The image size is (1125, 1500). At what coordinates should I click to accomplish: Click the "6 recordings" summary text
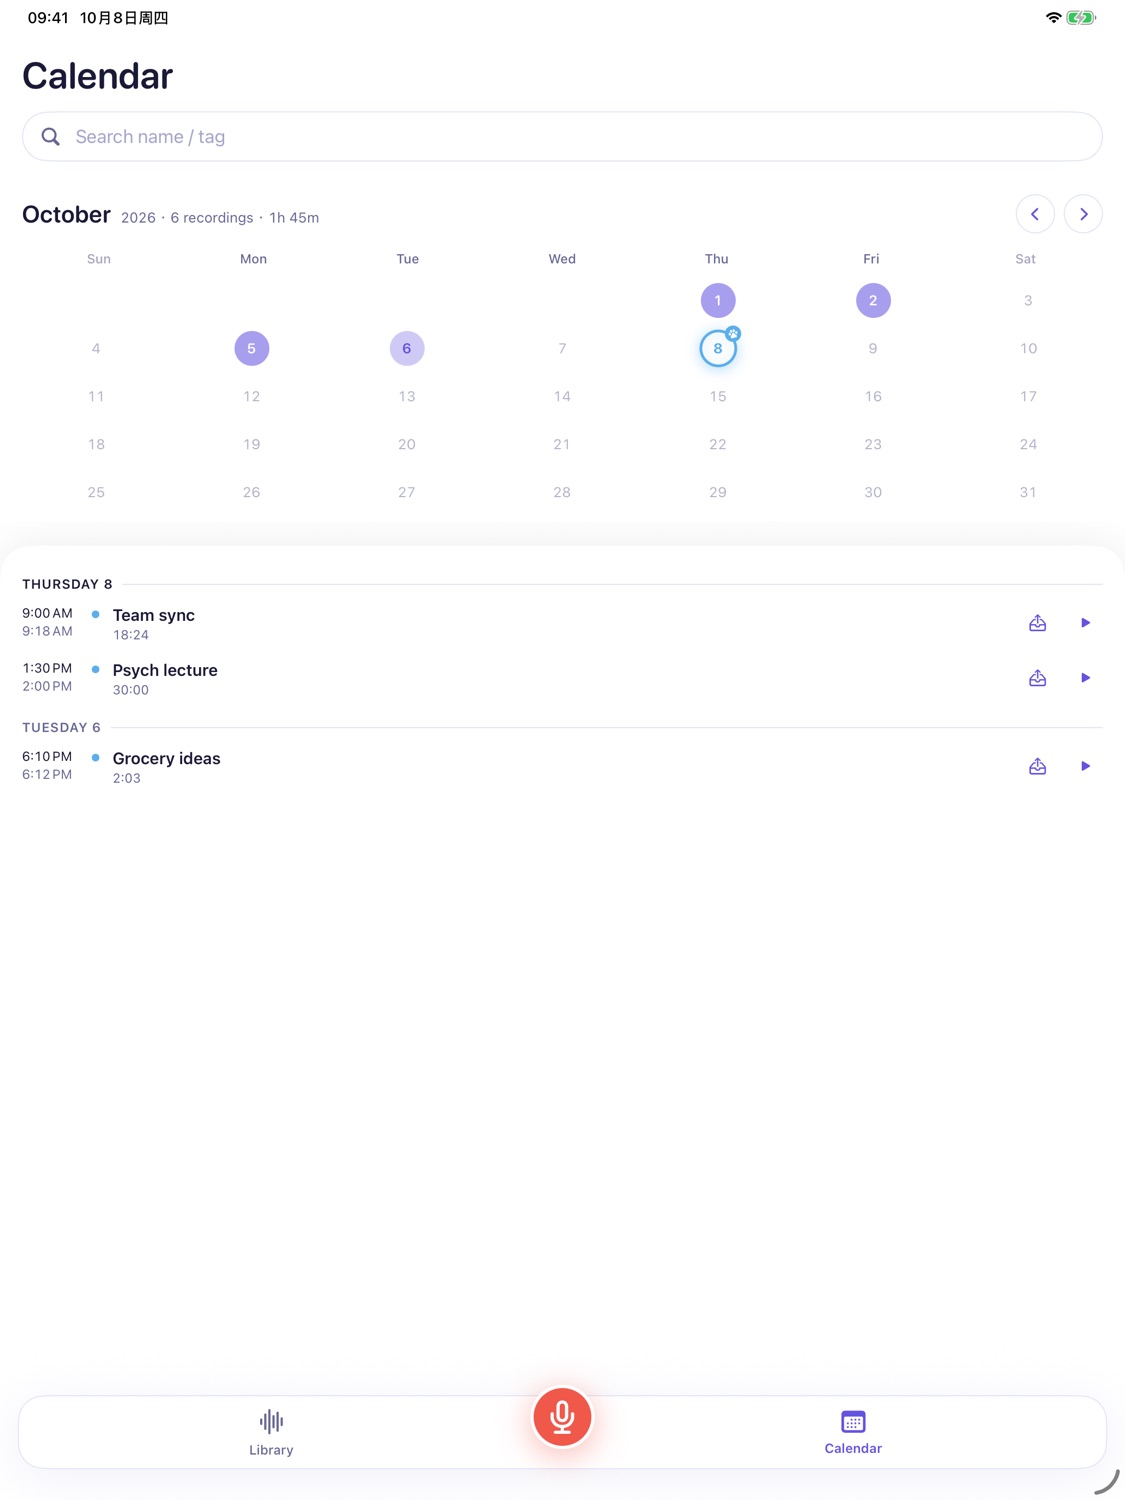[x=212, y=218]
